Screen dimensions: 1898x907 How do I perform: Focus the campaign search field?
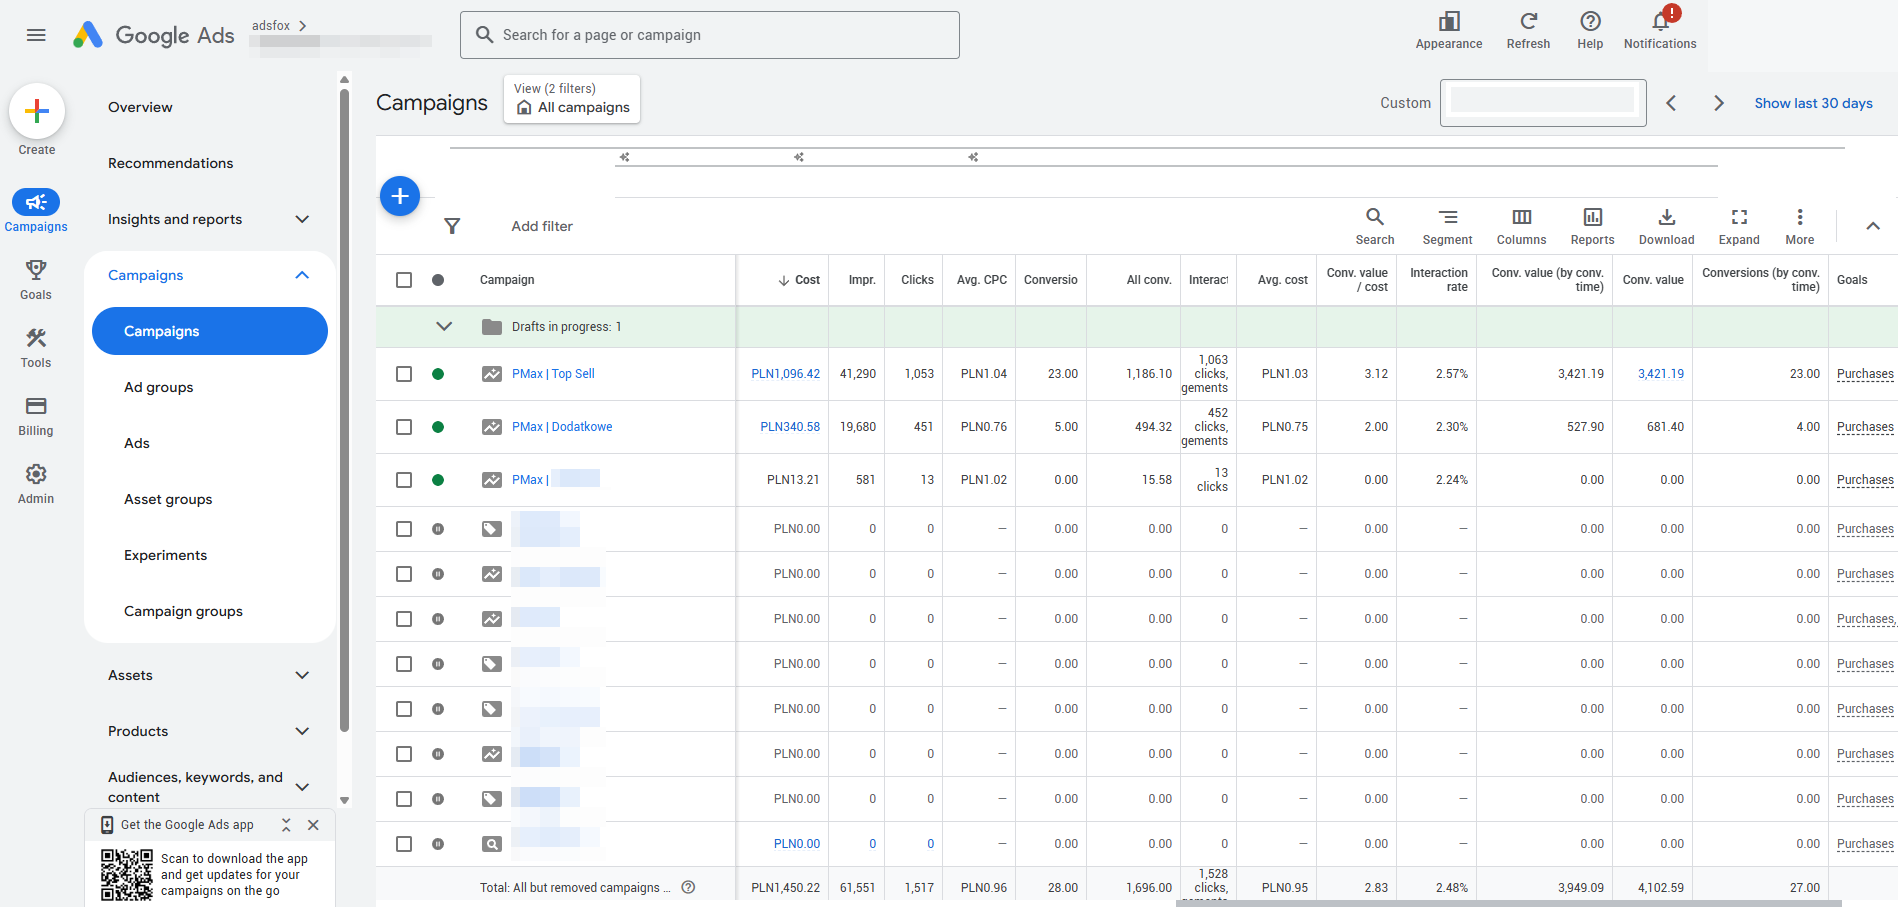click(x=710, y=35)
